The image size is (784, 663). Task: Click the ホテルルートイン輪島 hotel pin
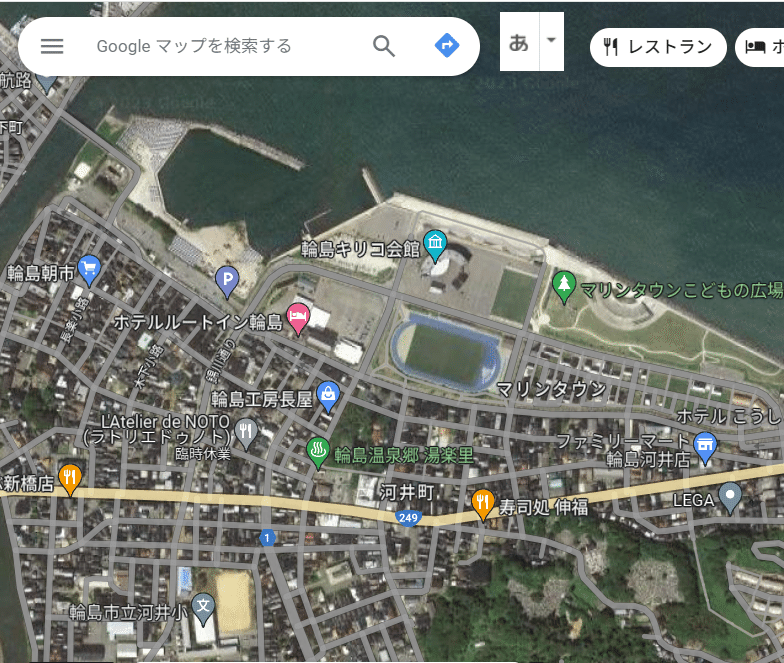tap(298, 318)
